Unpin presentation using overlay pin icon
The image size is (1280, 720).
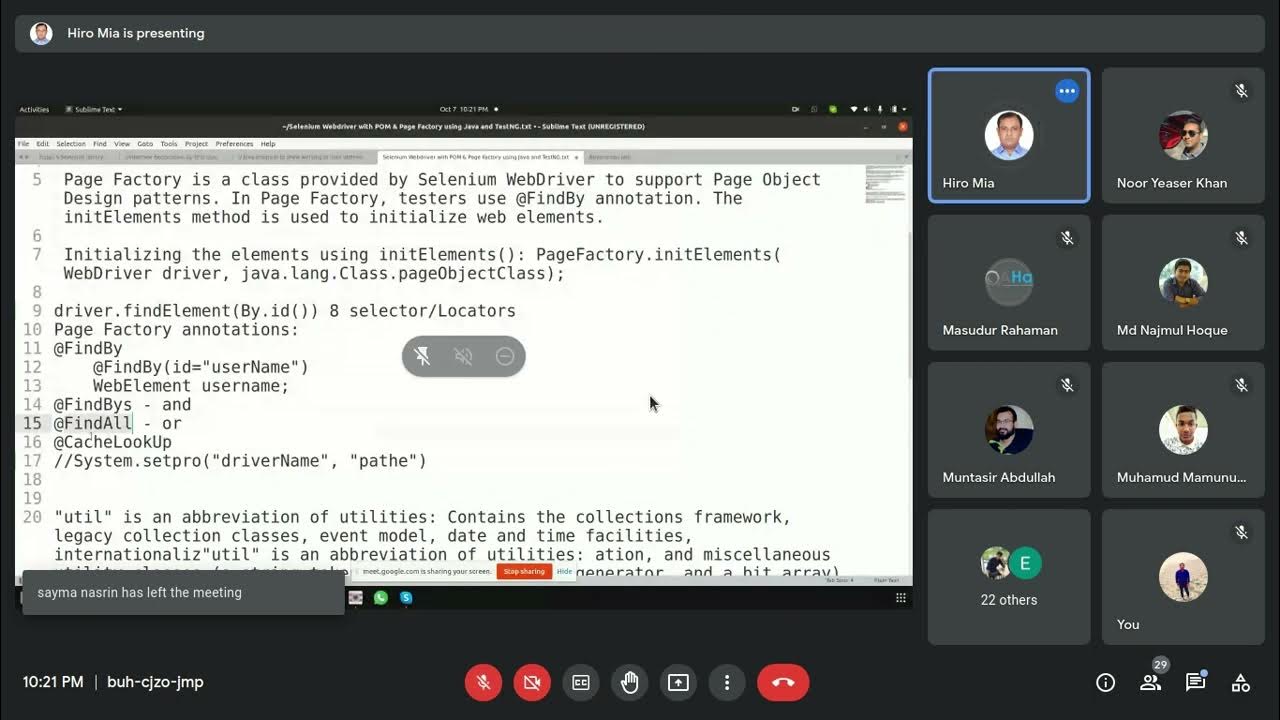[423, 356]
